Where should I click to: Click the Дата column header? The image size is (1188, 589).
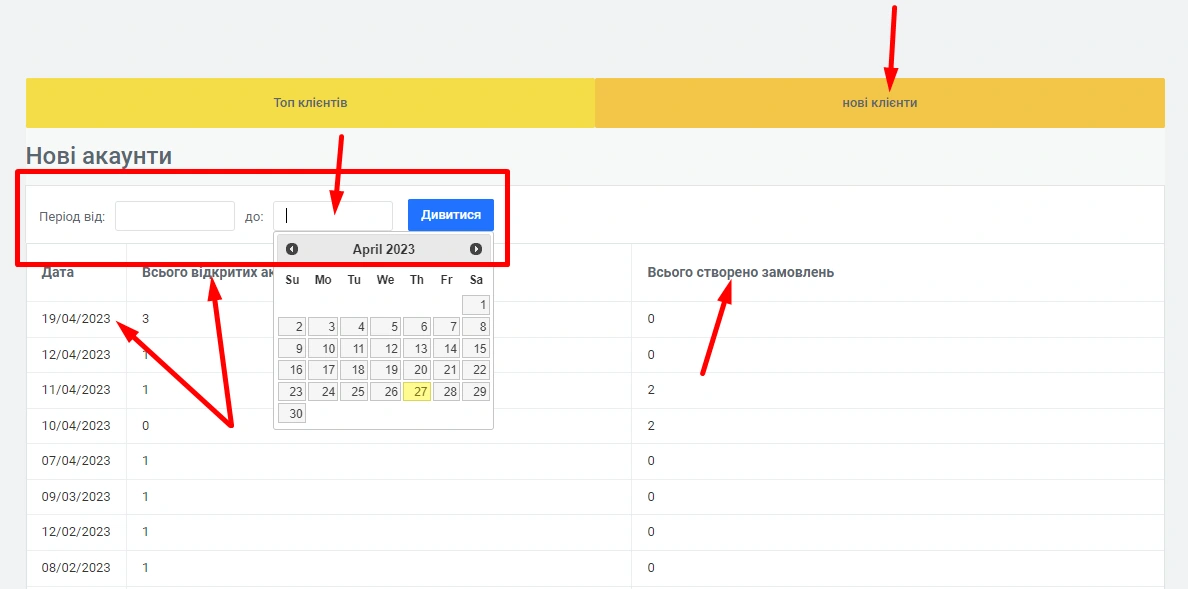point(58,272)
